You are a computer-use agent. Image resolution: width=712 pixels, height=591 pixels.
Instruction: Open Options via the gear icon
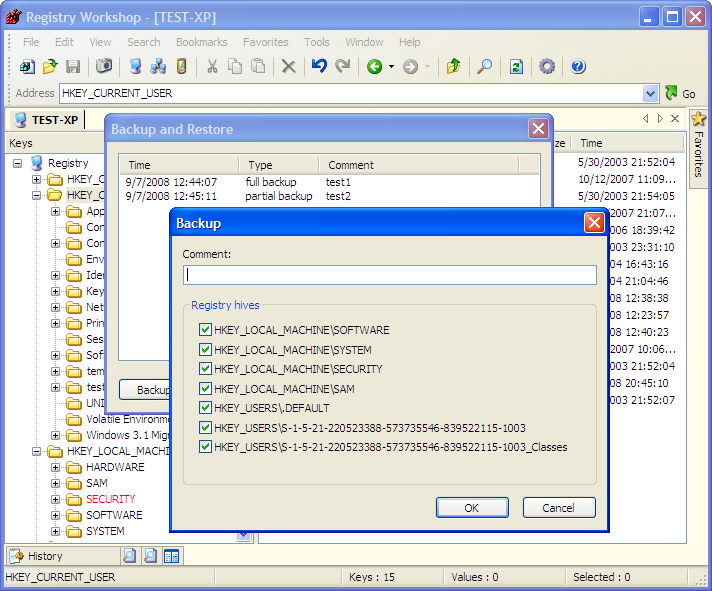coord(547,67)
